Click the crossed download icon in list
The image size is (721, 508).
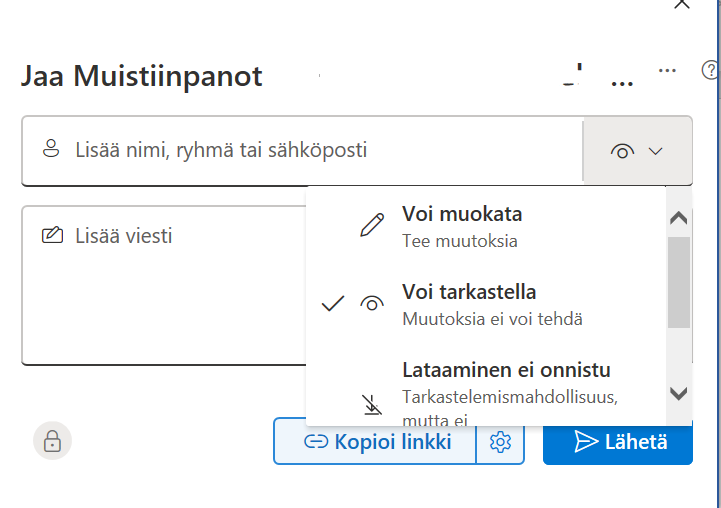click(x=372, y=404)
